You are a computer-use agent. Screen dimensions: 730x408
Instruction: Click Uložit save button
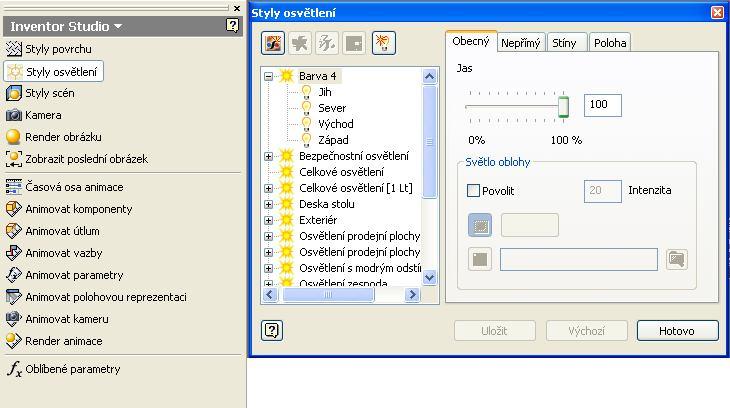click(494, 331)
